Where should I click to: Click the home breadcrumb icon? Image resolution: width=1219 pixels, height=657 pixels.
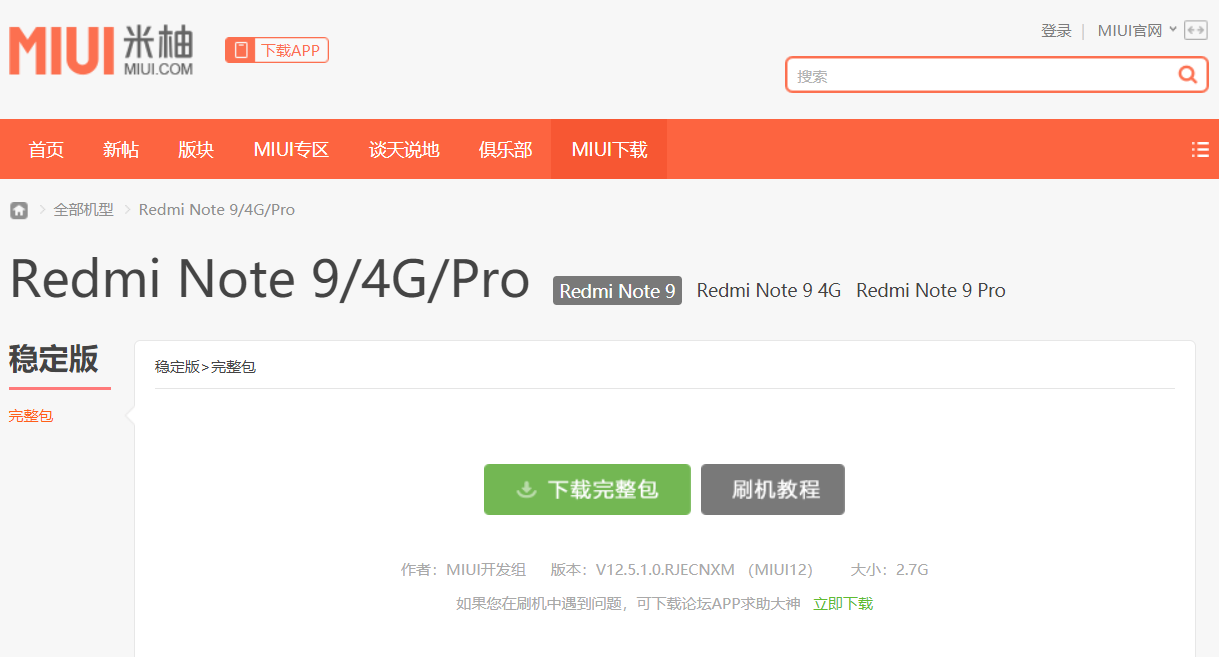coord(18,209)
